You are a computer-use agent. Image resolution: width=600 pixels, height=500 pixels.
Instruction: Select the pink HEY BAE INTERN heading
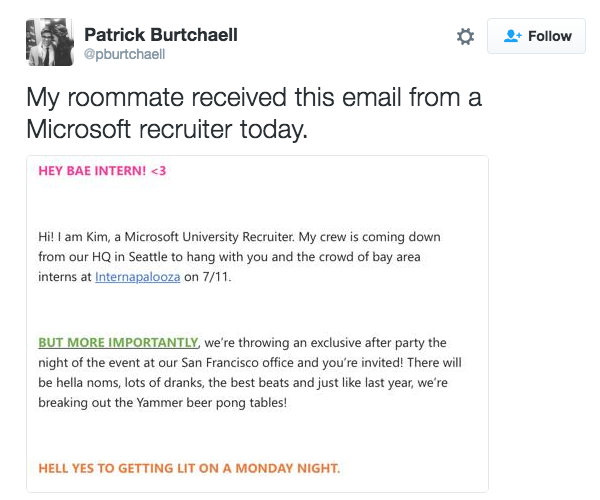[x=102, y=171]
